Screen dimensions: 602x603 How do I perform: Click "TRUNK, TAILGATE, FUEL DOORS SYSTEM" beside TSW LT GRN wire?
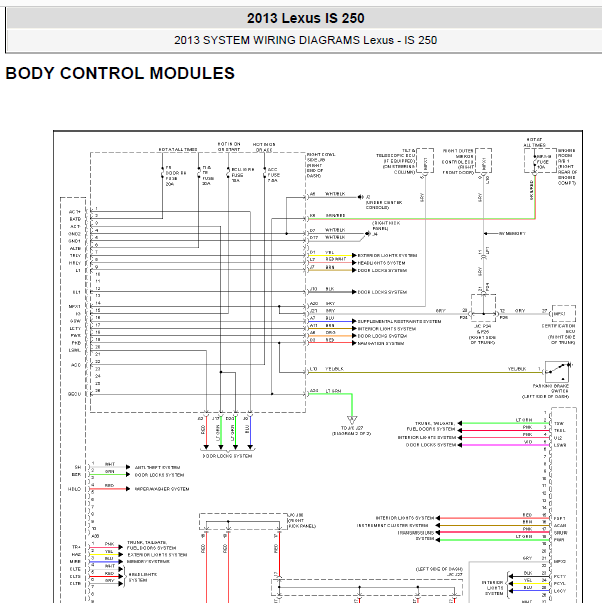(x=431, y=426)
